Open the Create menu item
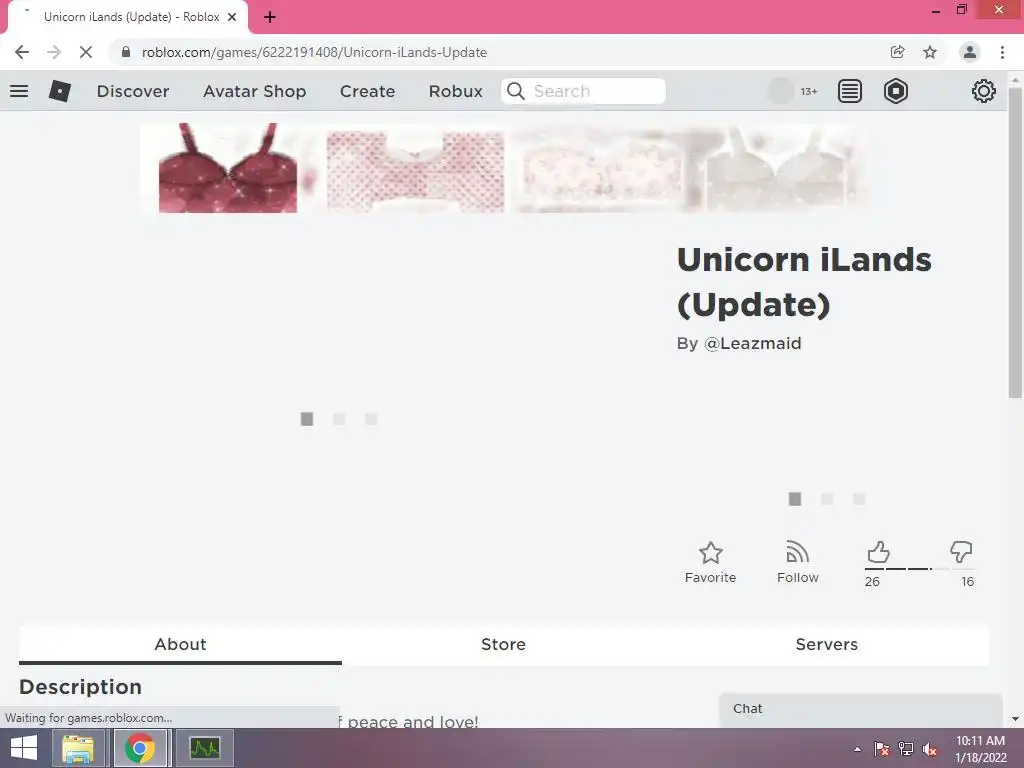This screenshot has width=1024, height=768. (x=367, y=91)
